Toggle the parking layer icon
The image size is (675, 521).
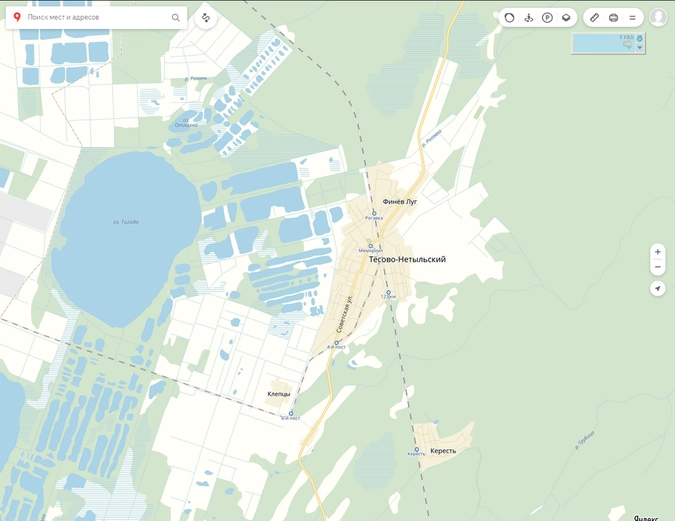(x=547, y=17)
